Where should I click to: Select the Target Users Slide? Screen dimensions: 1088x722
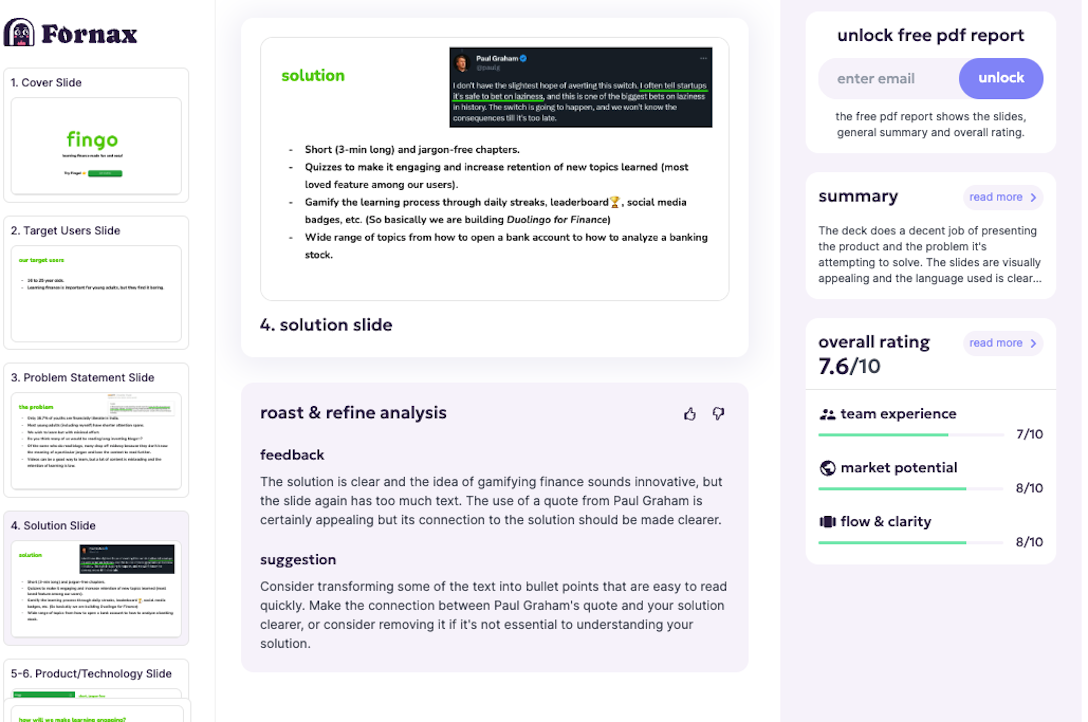point(96,293)
